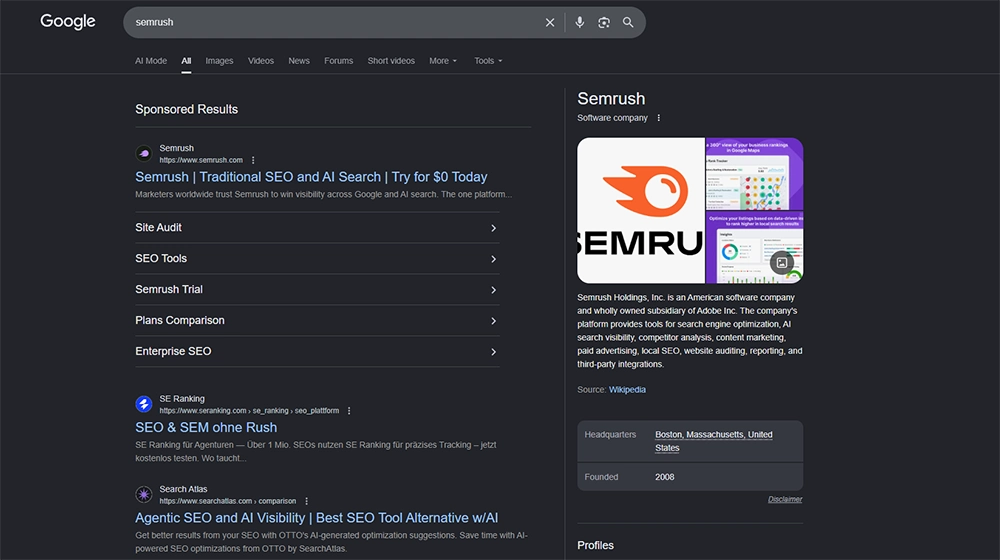Open the SEO & SEM ohne Rush link
1000x560 pixels.
[206, 427]
